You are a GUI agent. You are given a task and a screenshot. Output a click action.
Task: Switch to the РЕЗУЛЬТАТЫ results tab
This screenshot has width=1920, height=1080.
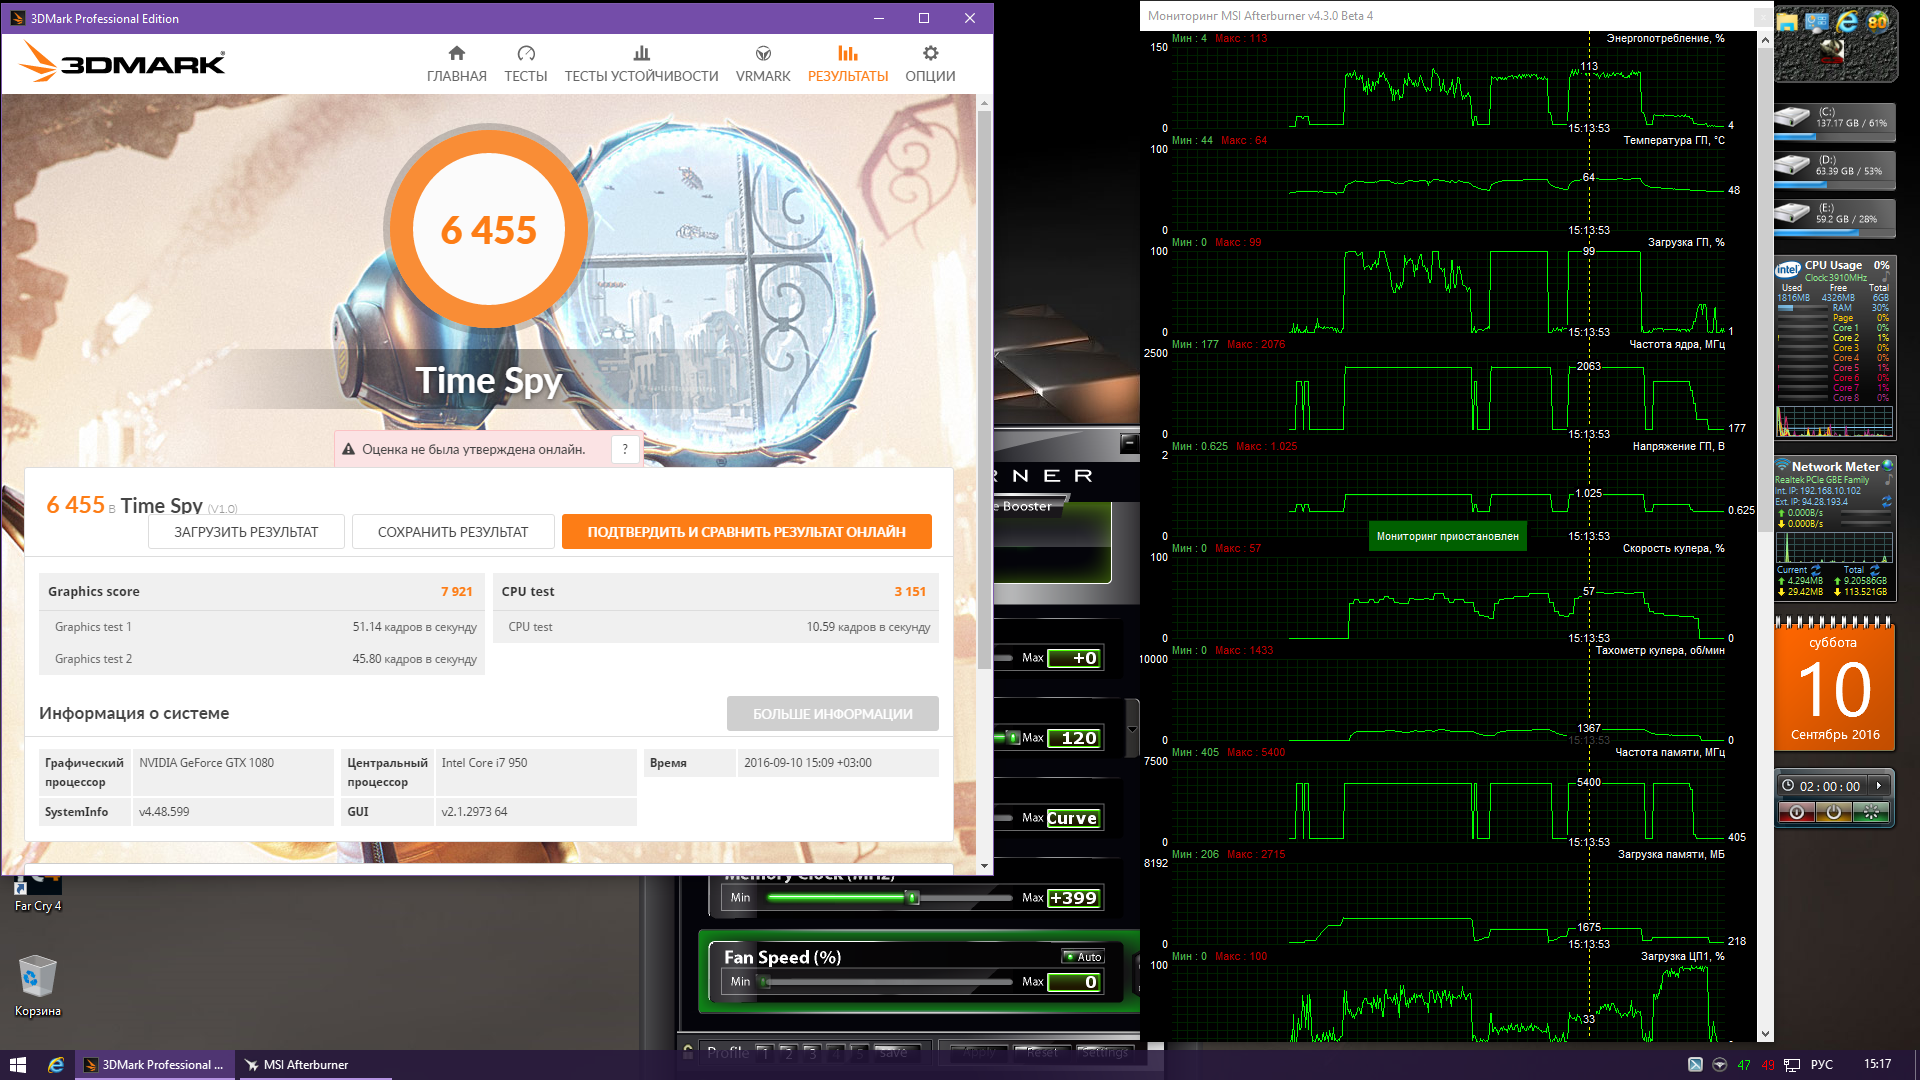(847, 64)
